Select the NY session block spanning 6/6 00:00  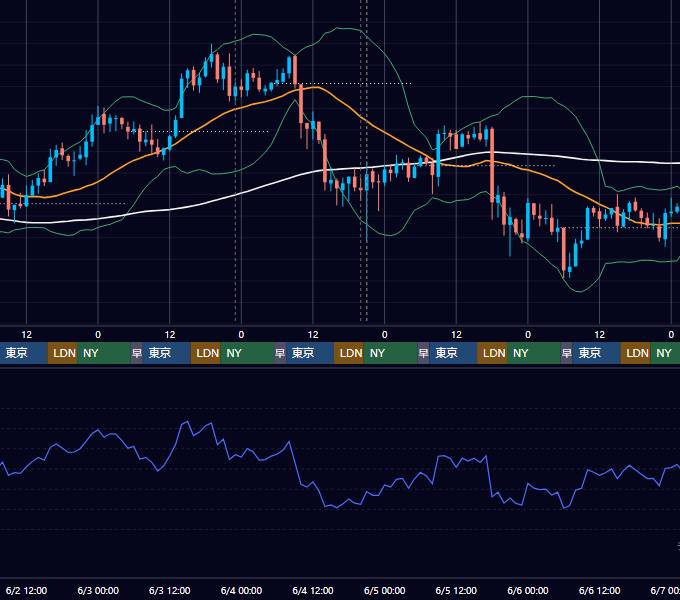pos(533,353)
